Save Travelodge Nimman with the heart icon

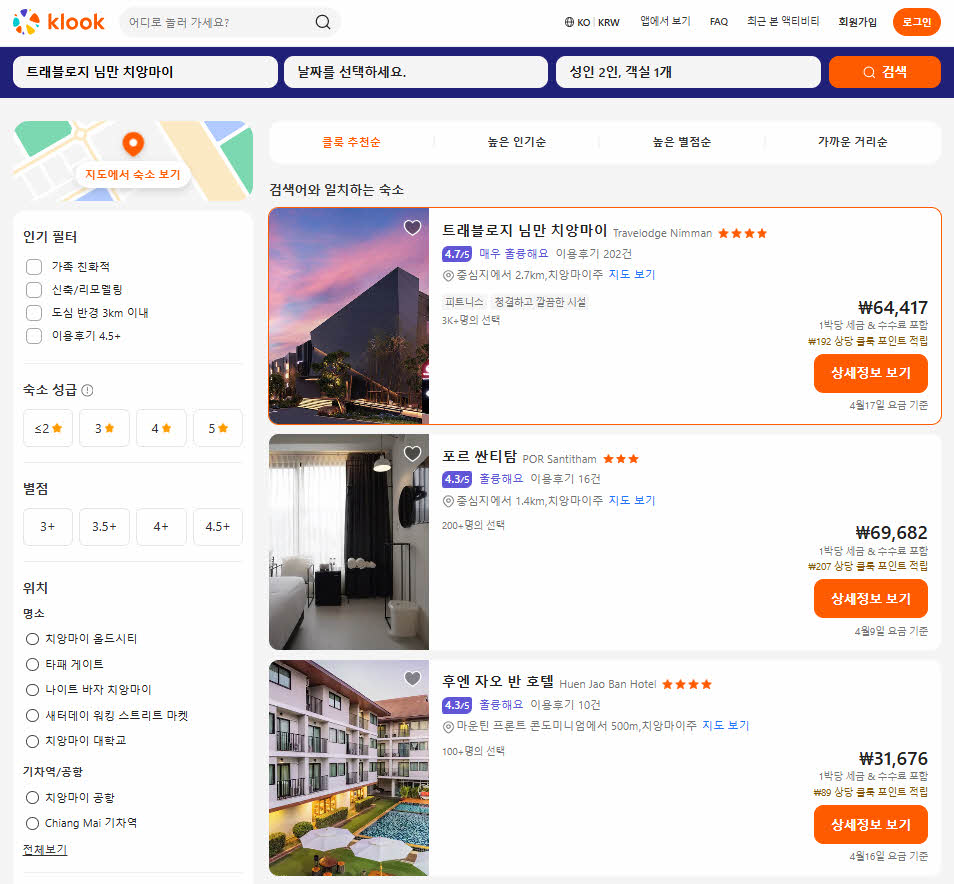coord(413,228)
